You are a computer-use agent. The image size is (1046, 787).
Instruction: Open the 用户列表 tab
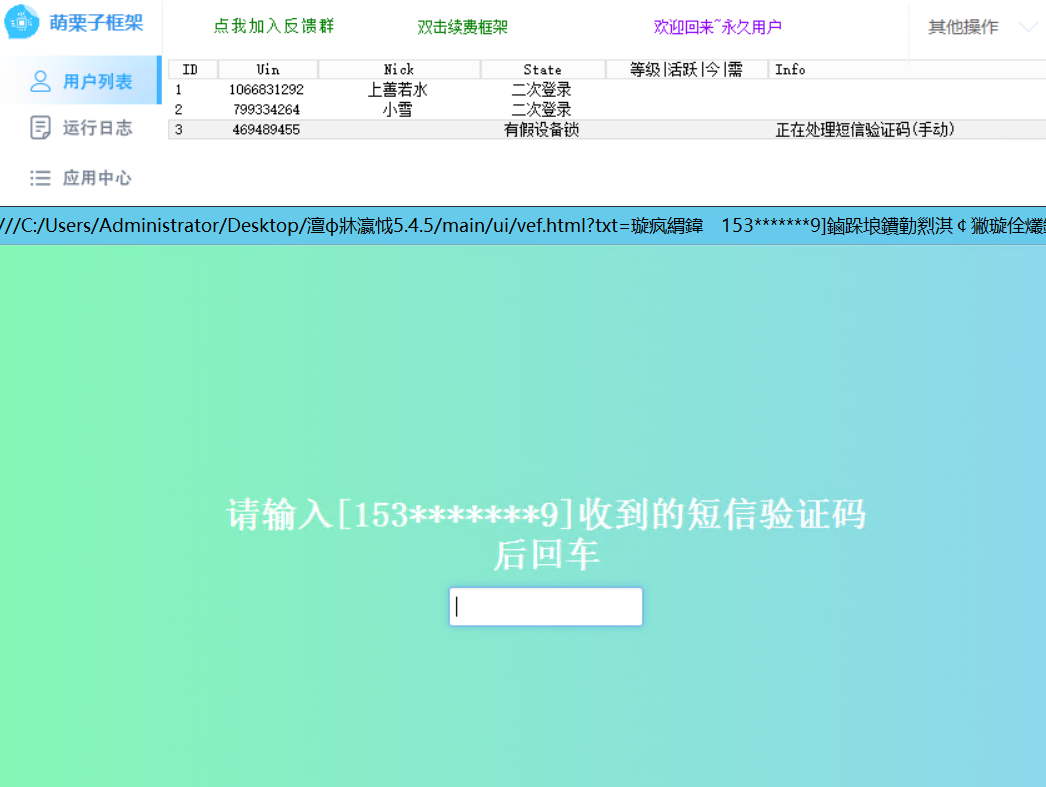(x=81, y=81)
